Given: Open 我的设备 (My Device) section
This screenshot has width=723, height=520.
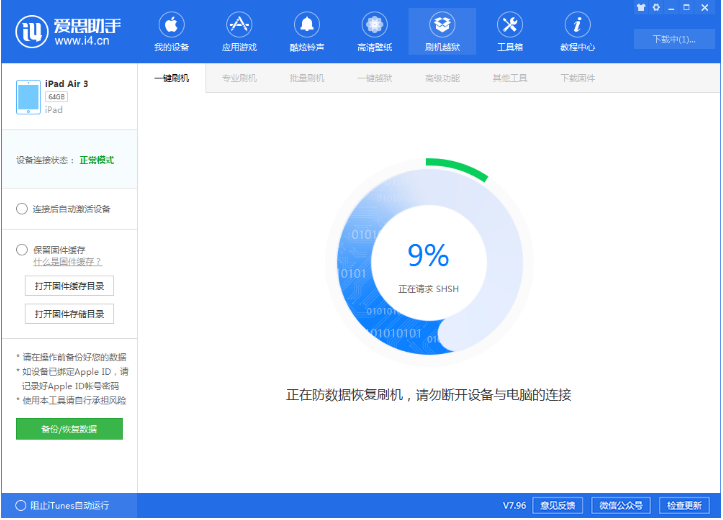Looking at the screenshot, I should (x=171, y=32).
